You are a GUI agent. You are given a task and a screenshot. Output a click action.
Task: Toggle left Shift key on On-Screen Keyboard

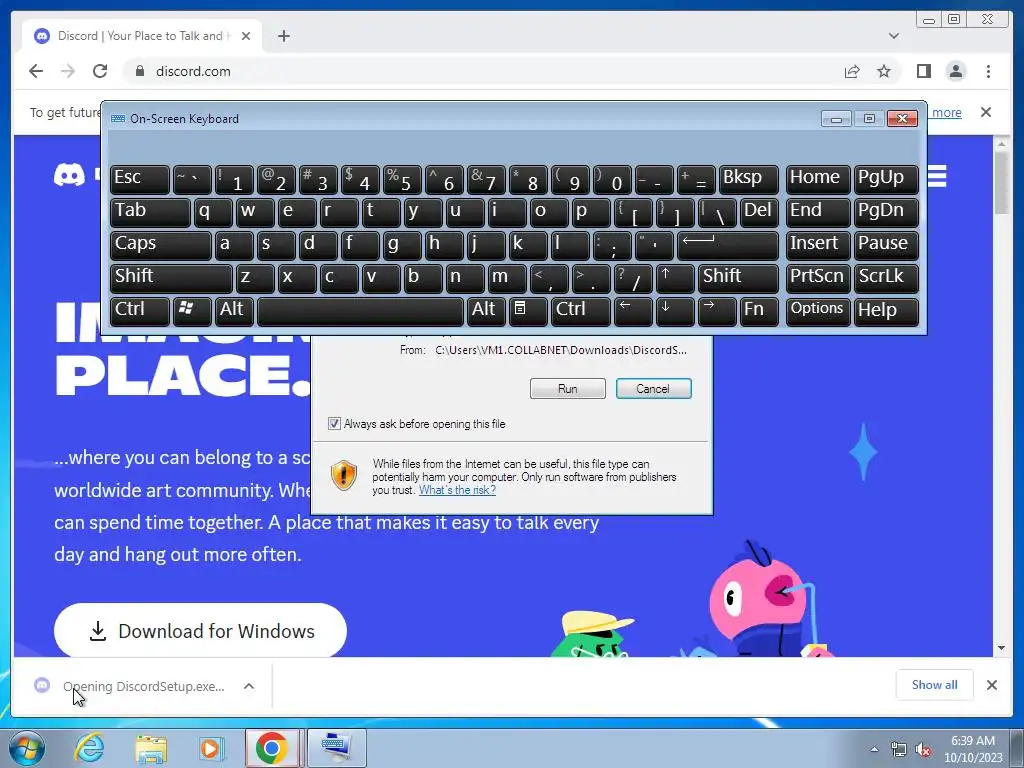click(x=171, y=278)
